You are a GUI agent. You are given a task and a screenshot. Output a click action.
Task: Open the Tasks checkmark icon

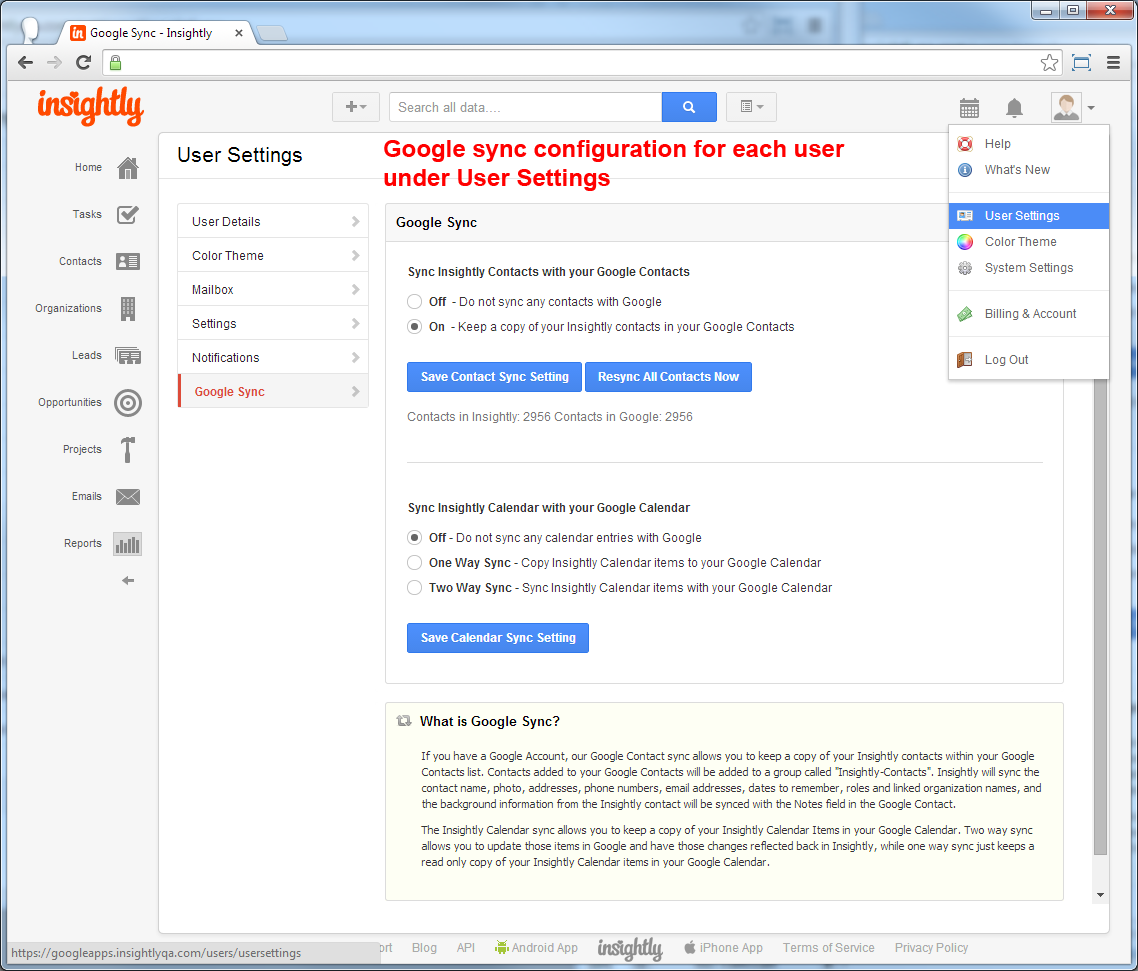coord(128,215)
